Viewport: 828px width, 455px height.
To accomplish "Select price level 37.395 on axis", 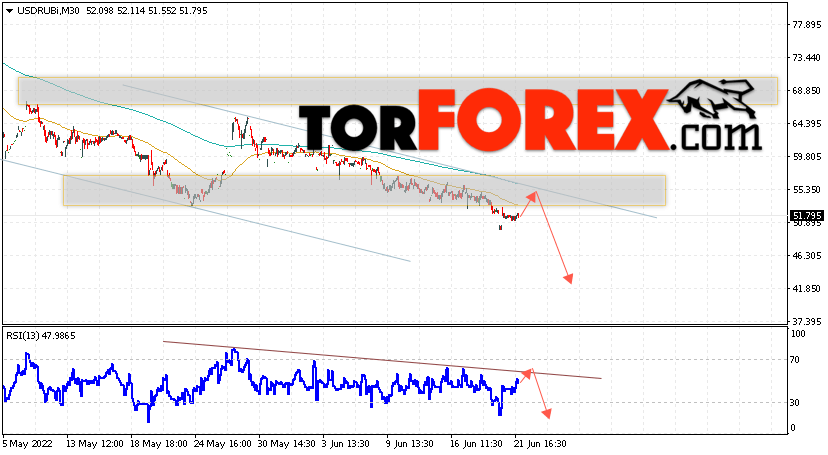I will 806,321.
